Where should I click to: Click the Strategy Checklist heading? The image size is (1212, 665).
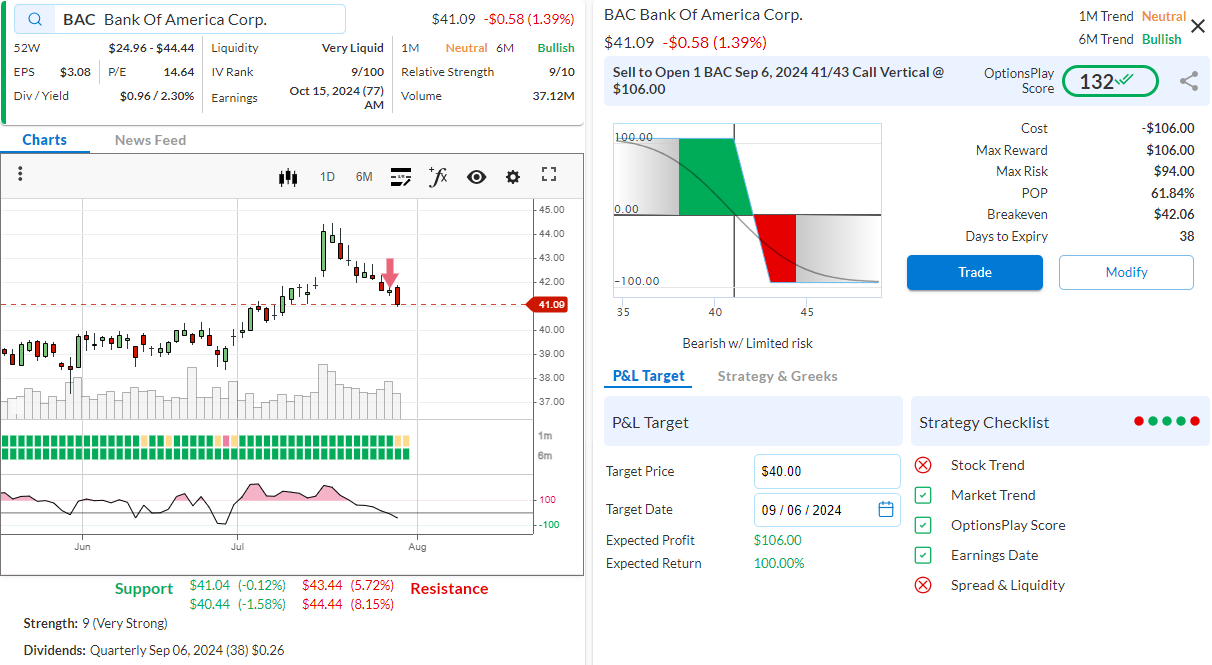click(984, 422)
